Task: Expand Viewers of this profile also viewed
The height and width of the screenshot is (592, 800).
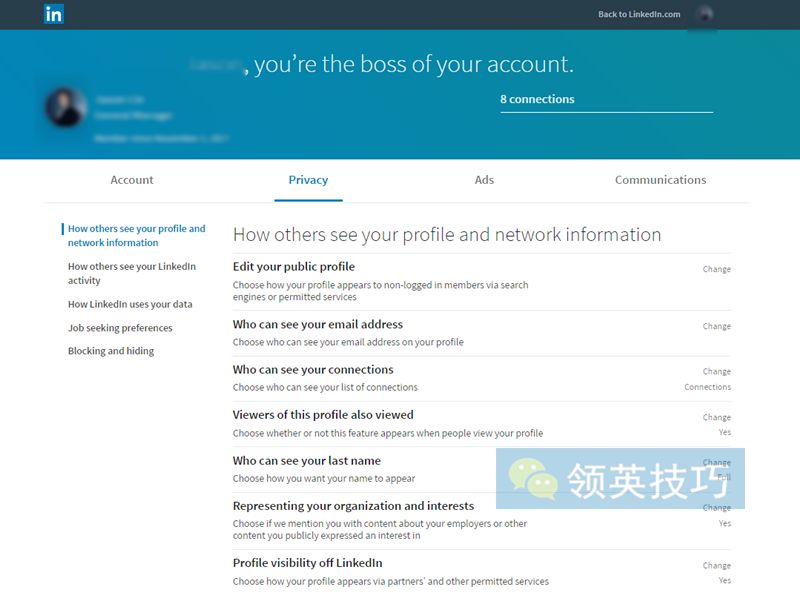Action: coord(482,424)
